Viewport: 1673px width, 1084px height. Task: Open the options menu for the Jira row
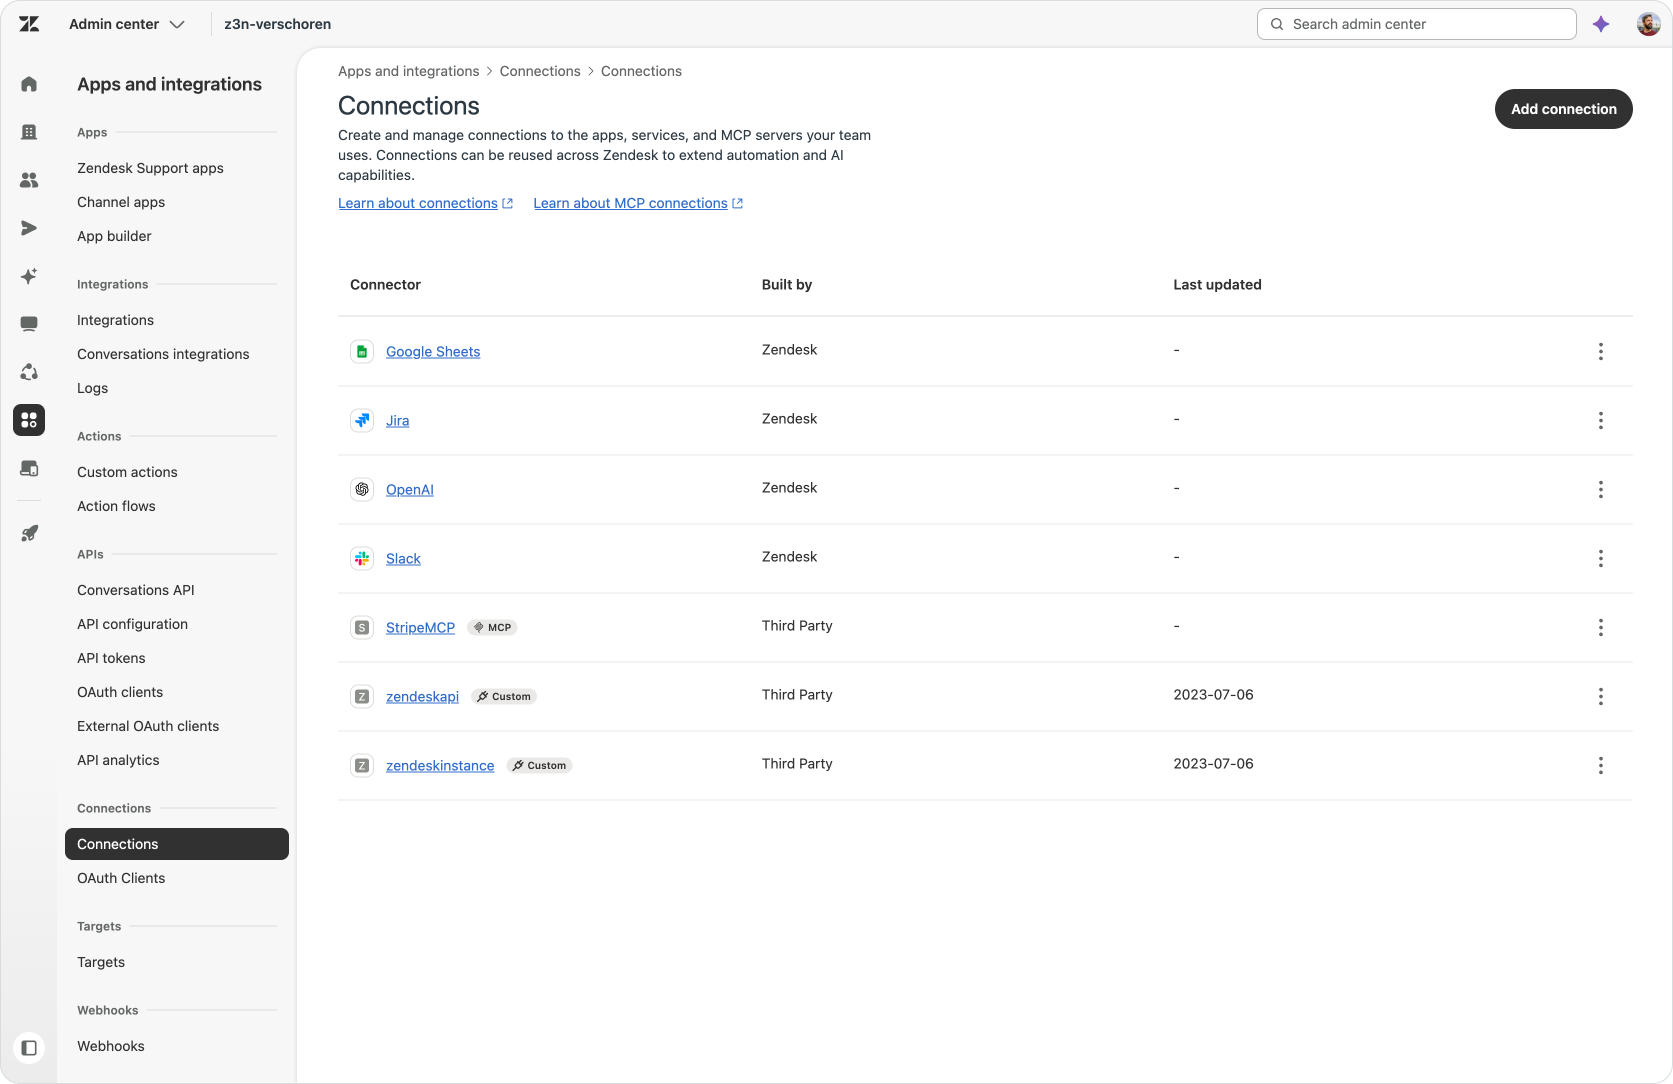point(1600,420)
